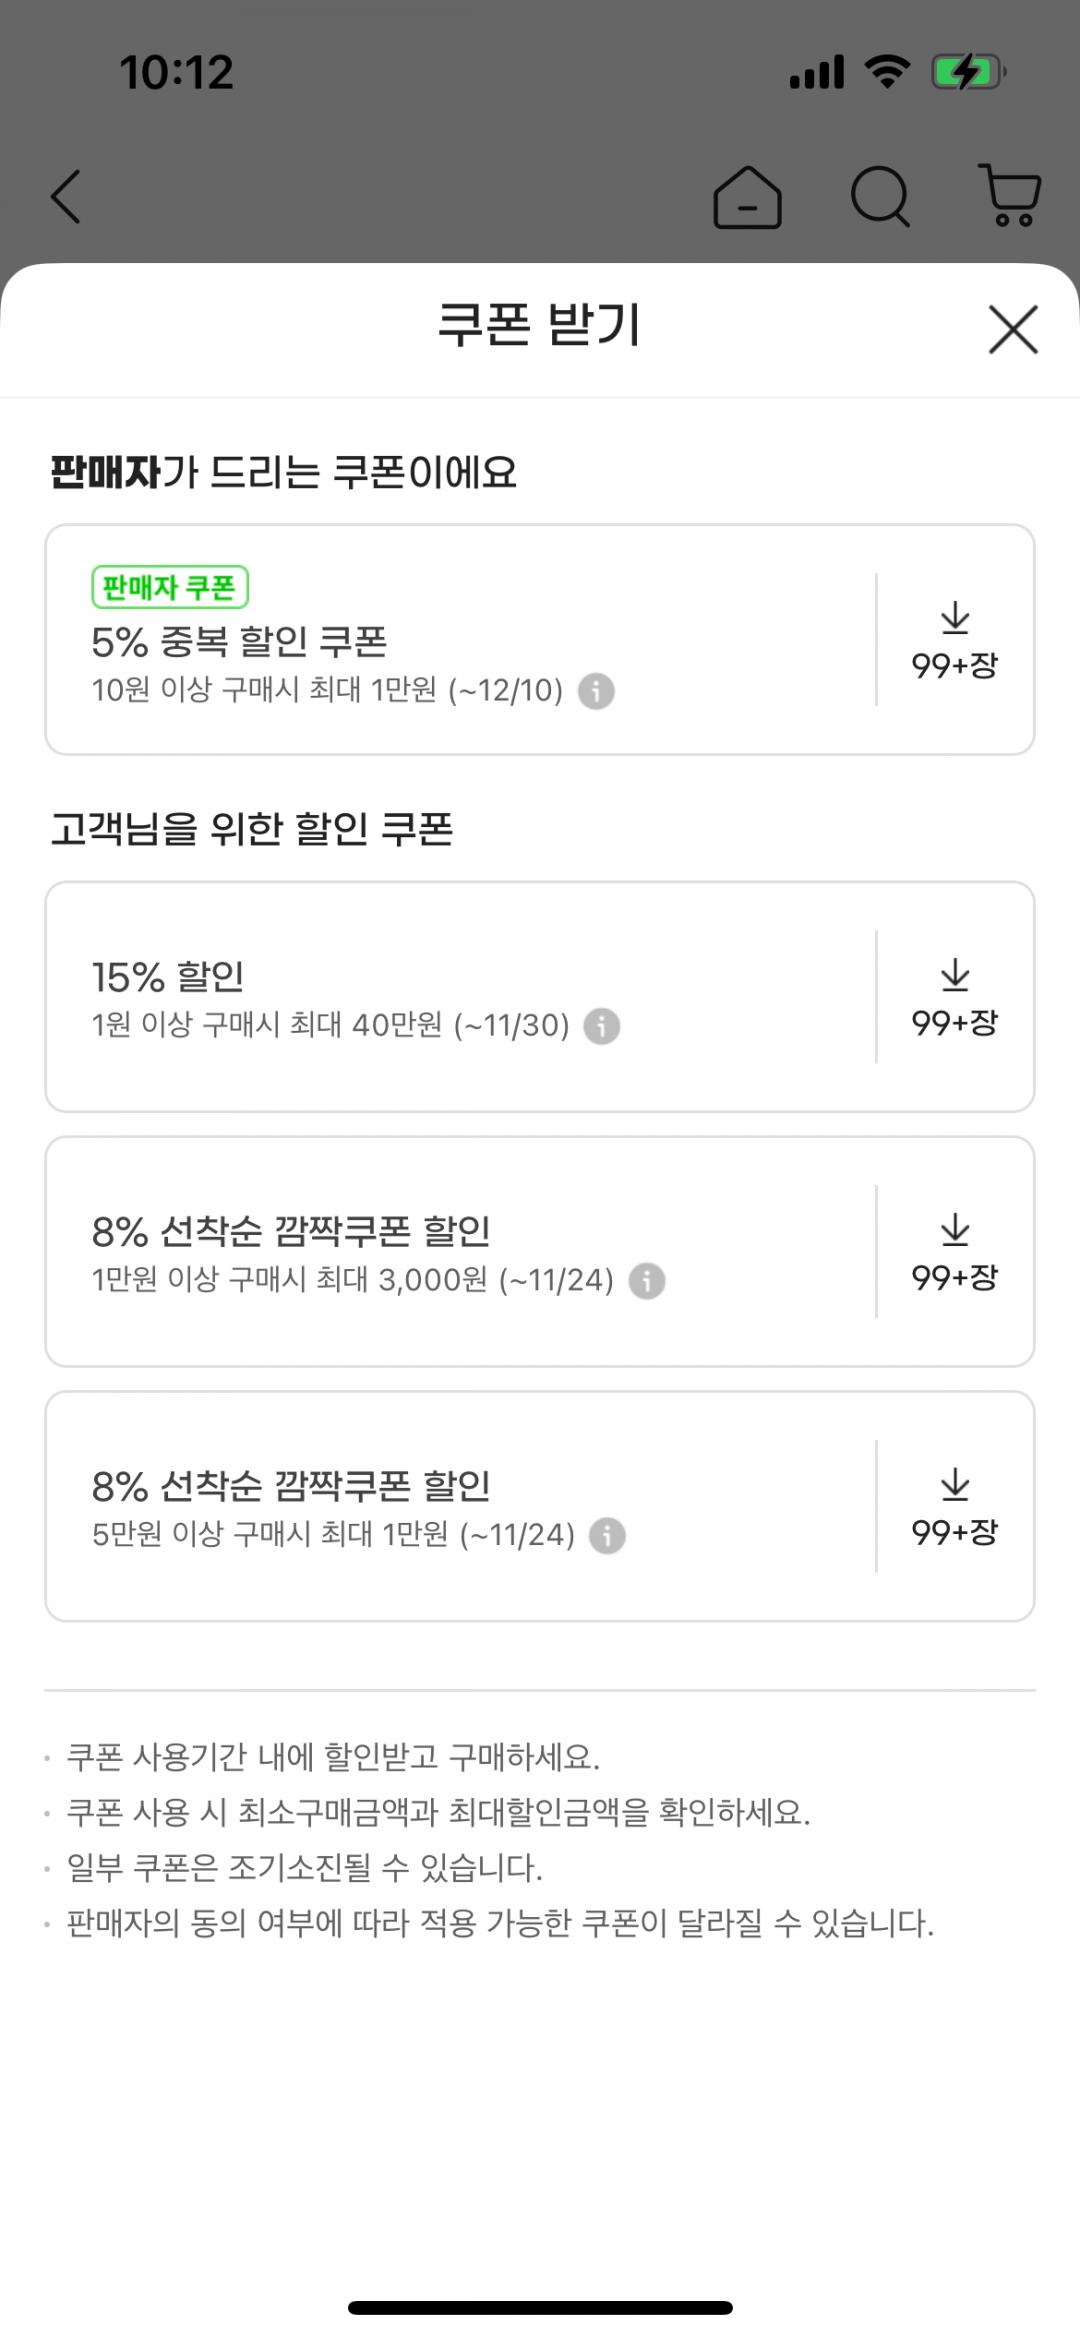Download the 8% coupon for 5만원 이상
The height and width of the screenshot is (2337, 1080).
[x=955, y=1507]
